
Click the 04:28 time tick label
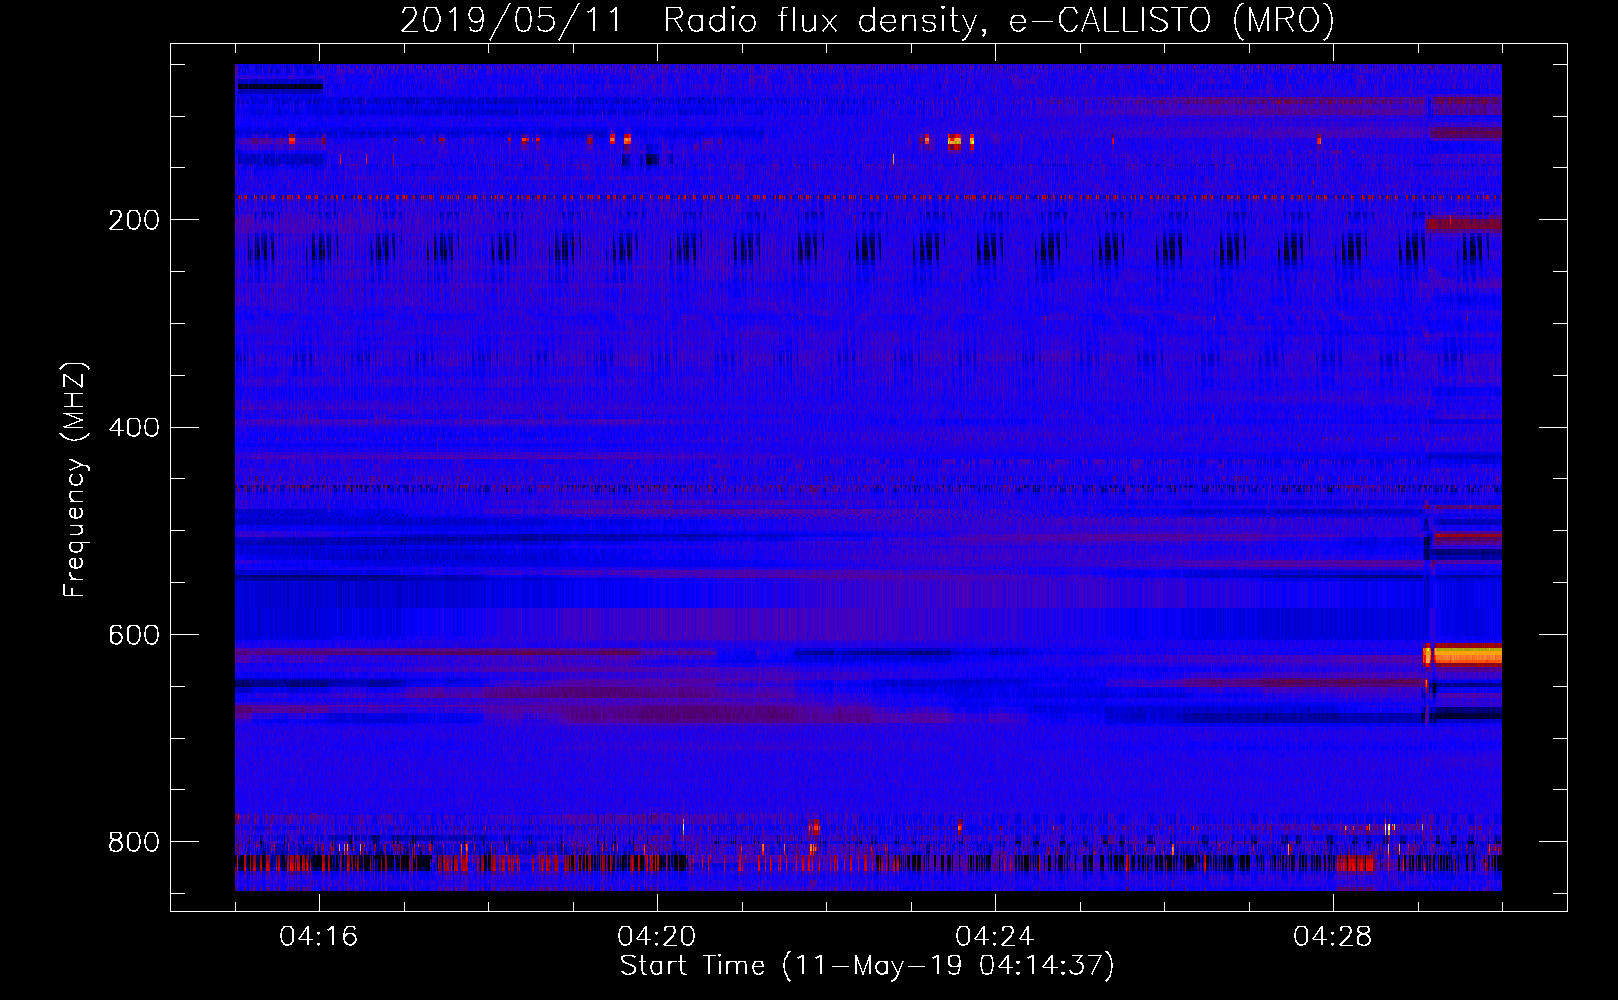click(x=1333, y=937)
